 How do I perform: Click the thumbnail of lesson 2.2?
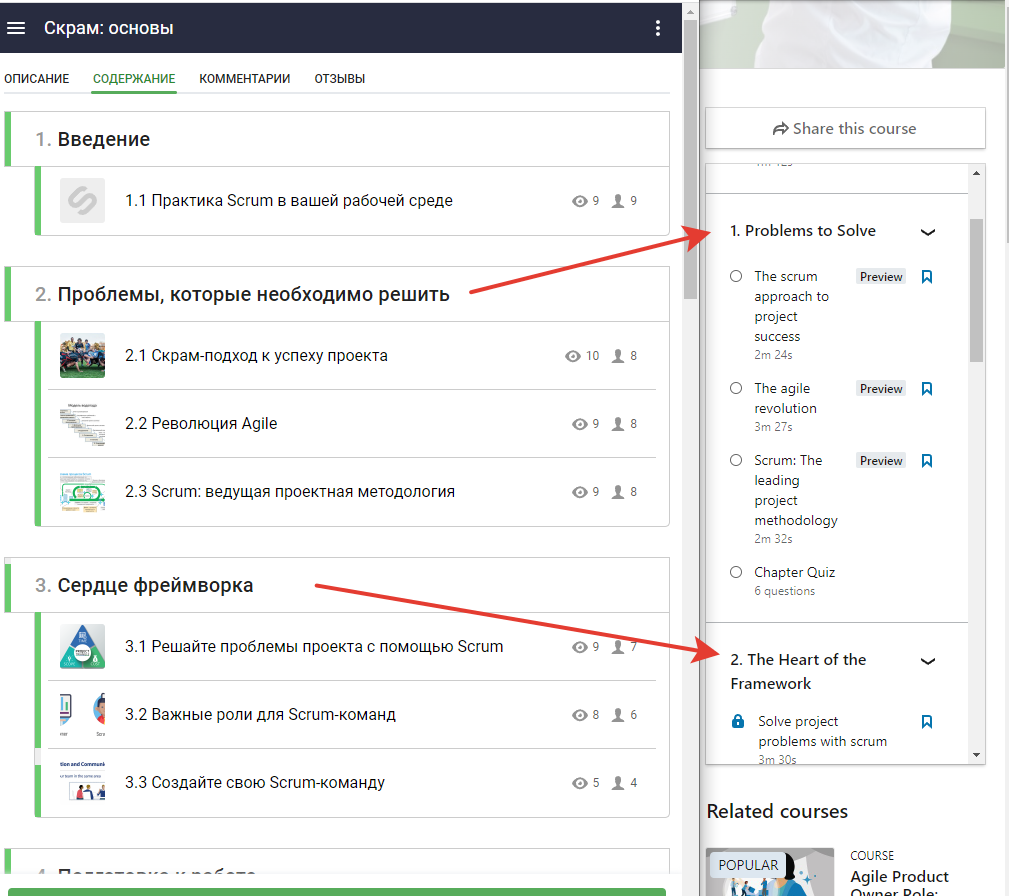click(x=82, y=424)
